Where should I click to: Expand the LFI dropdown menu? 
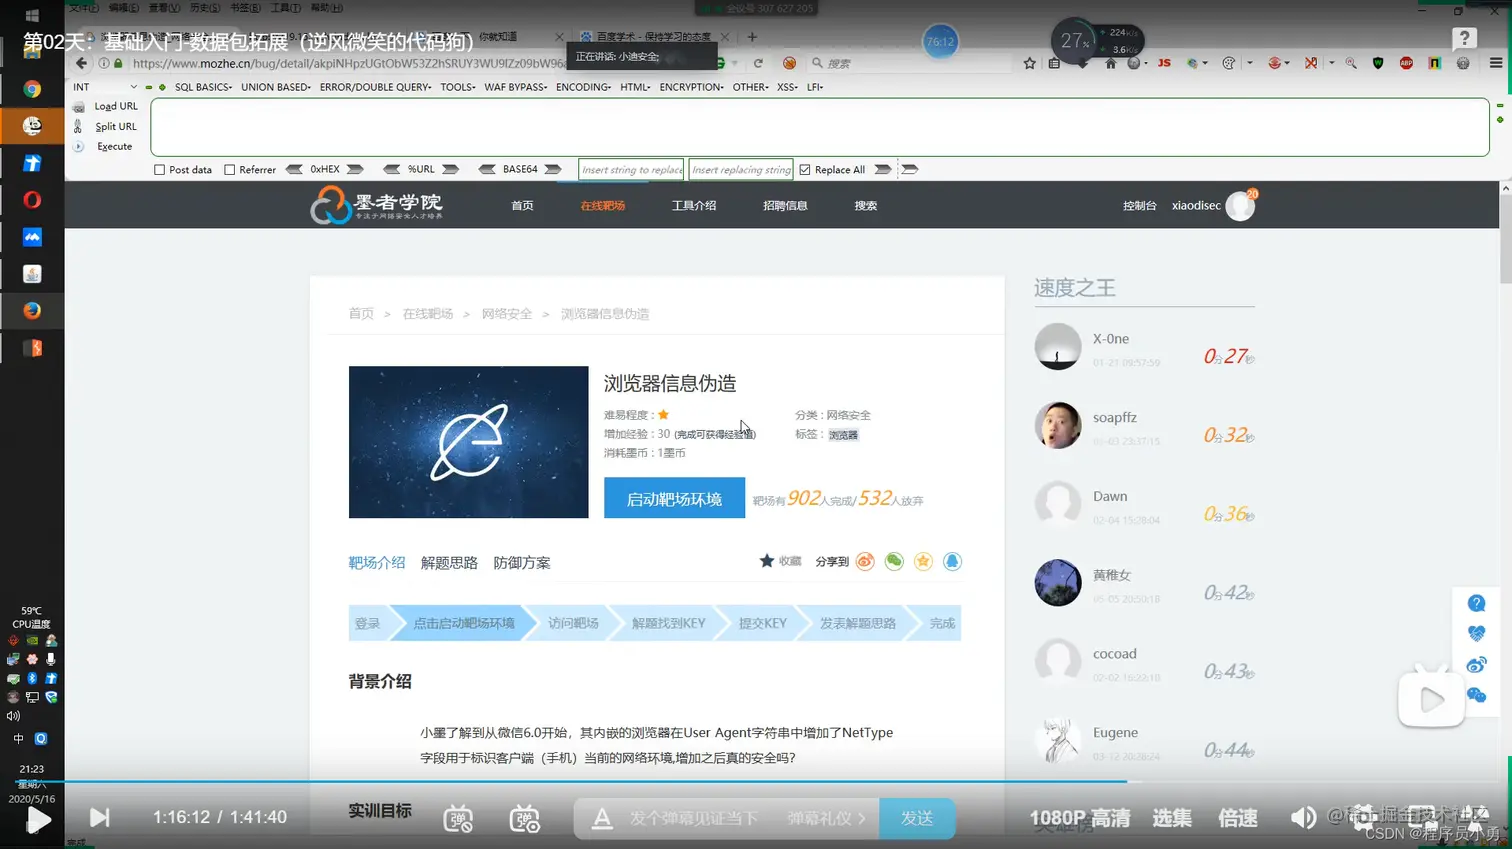tap(815, 87)
